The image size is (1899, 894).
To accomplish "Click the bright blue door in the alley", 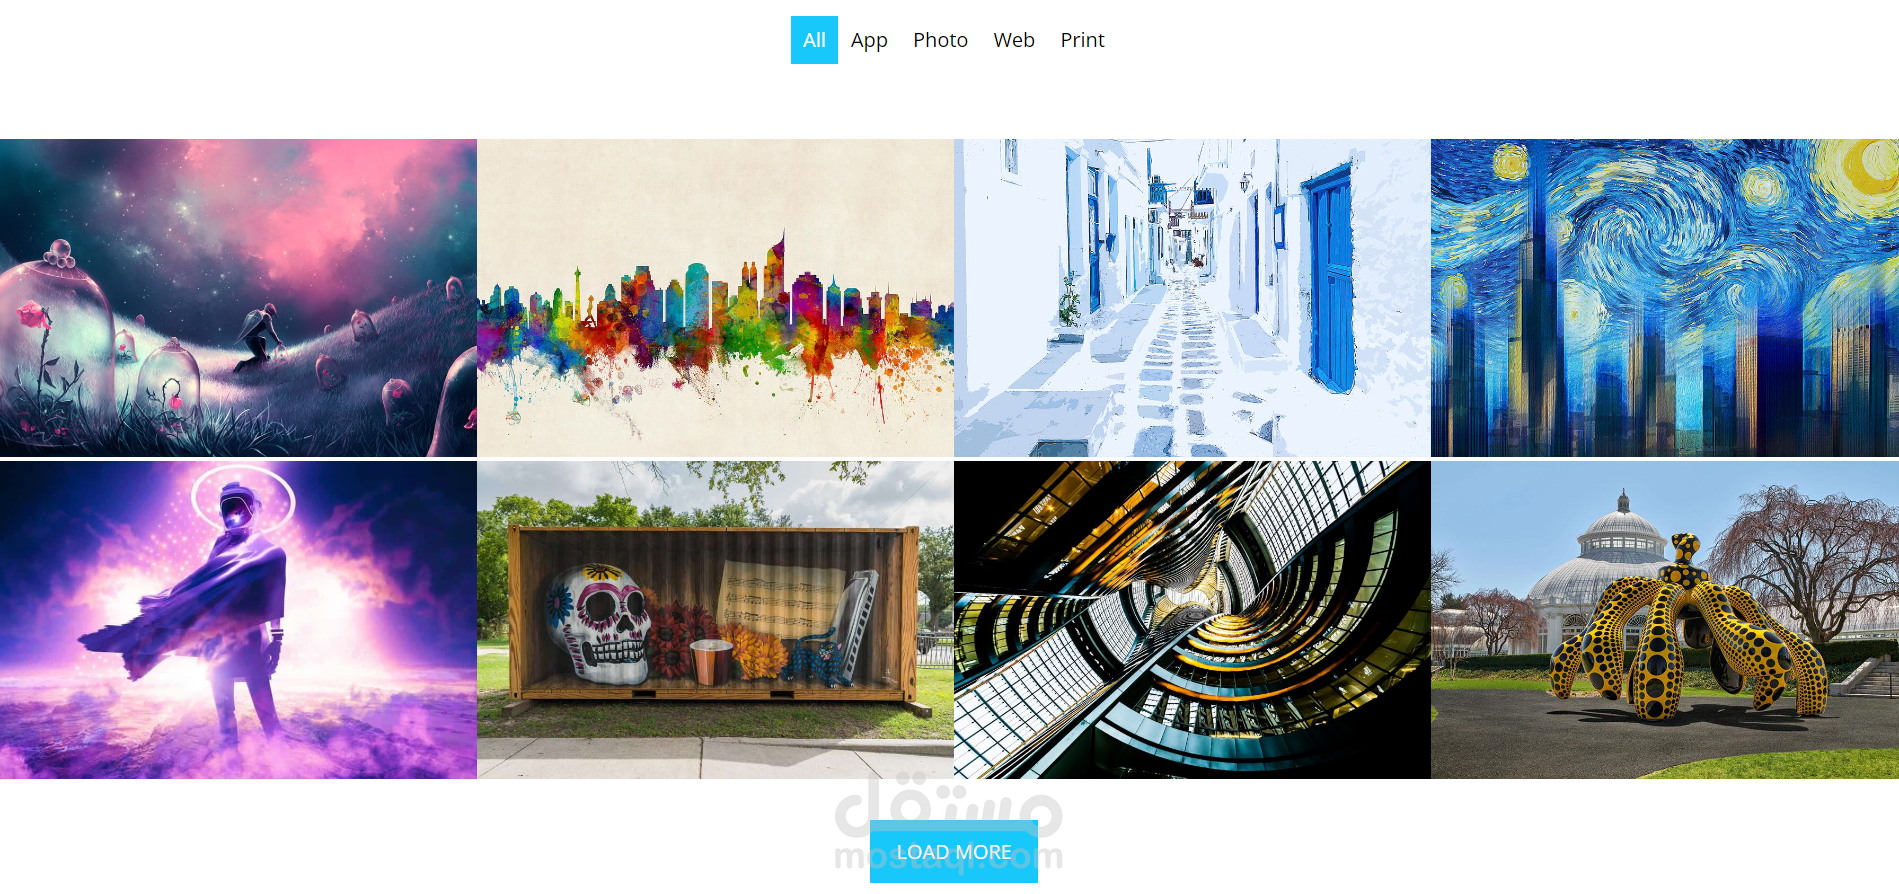I will (x=1328, y=278).
